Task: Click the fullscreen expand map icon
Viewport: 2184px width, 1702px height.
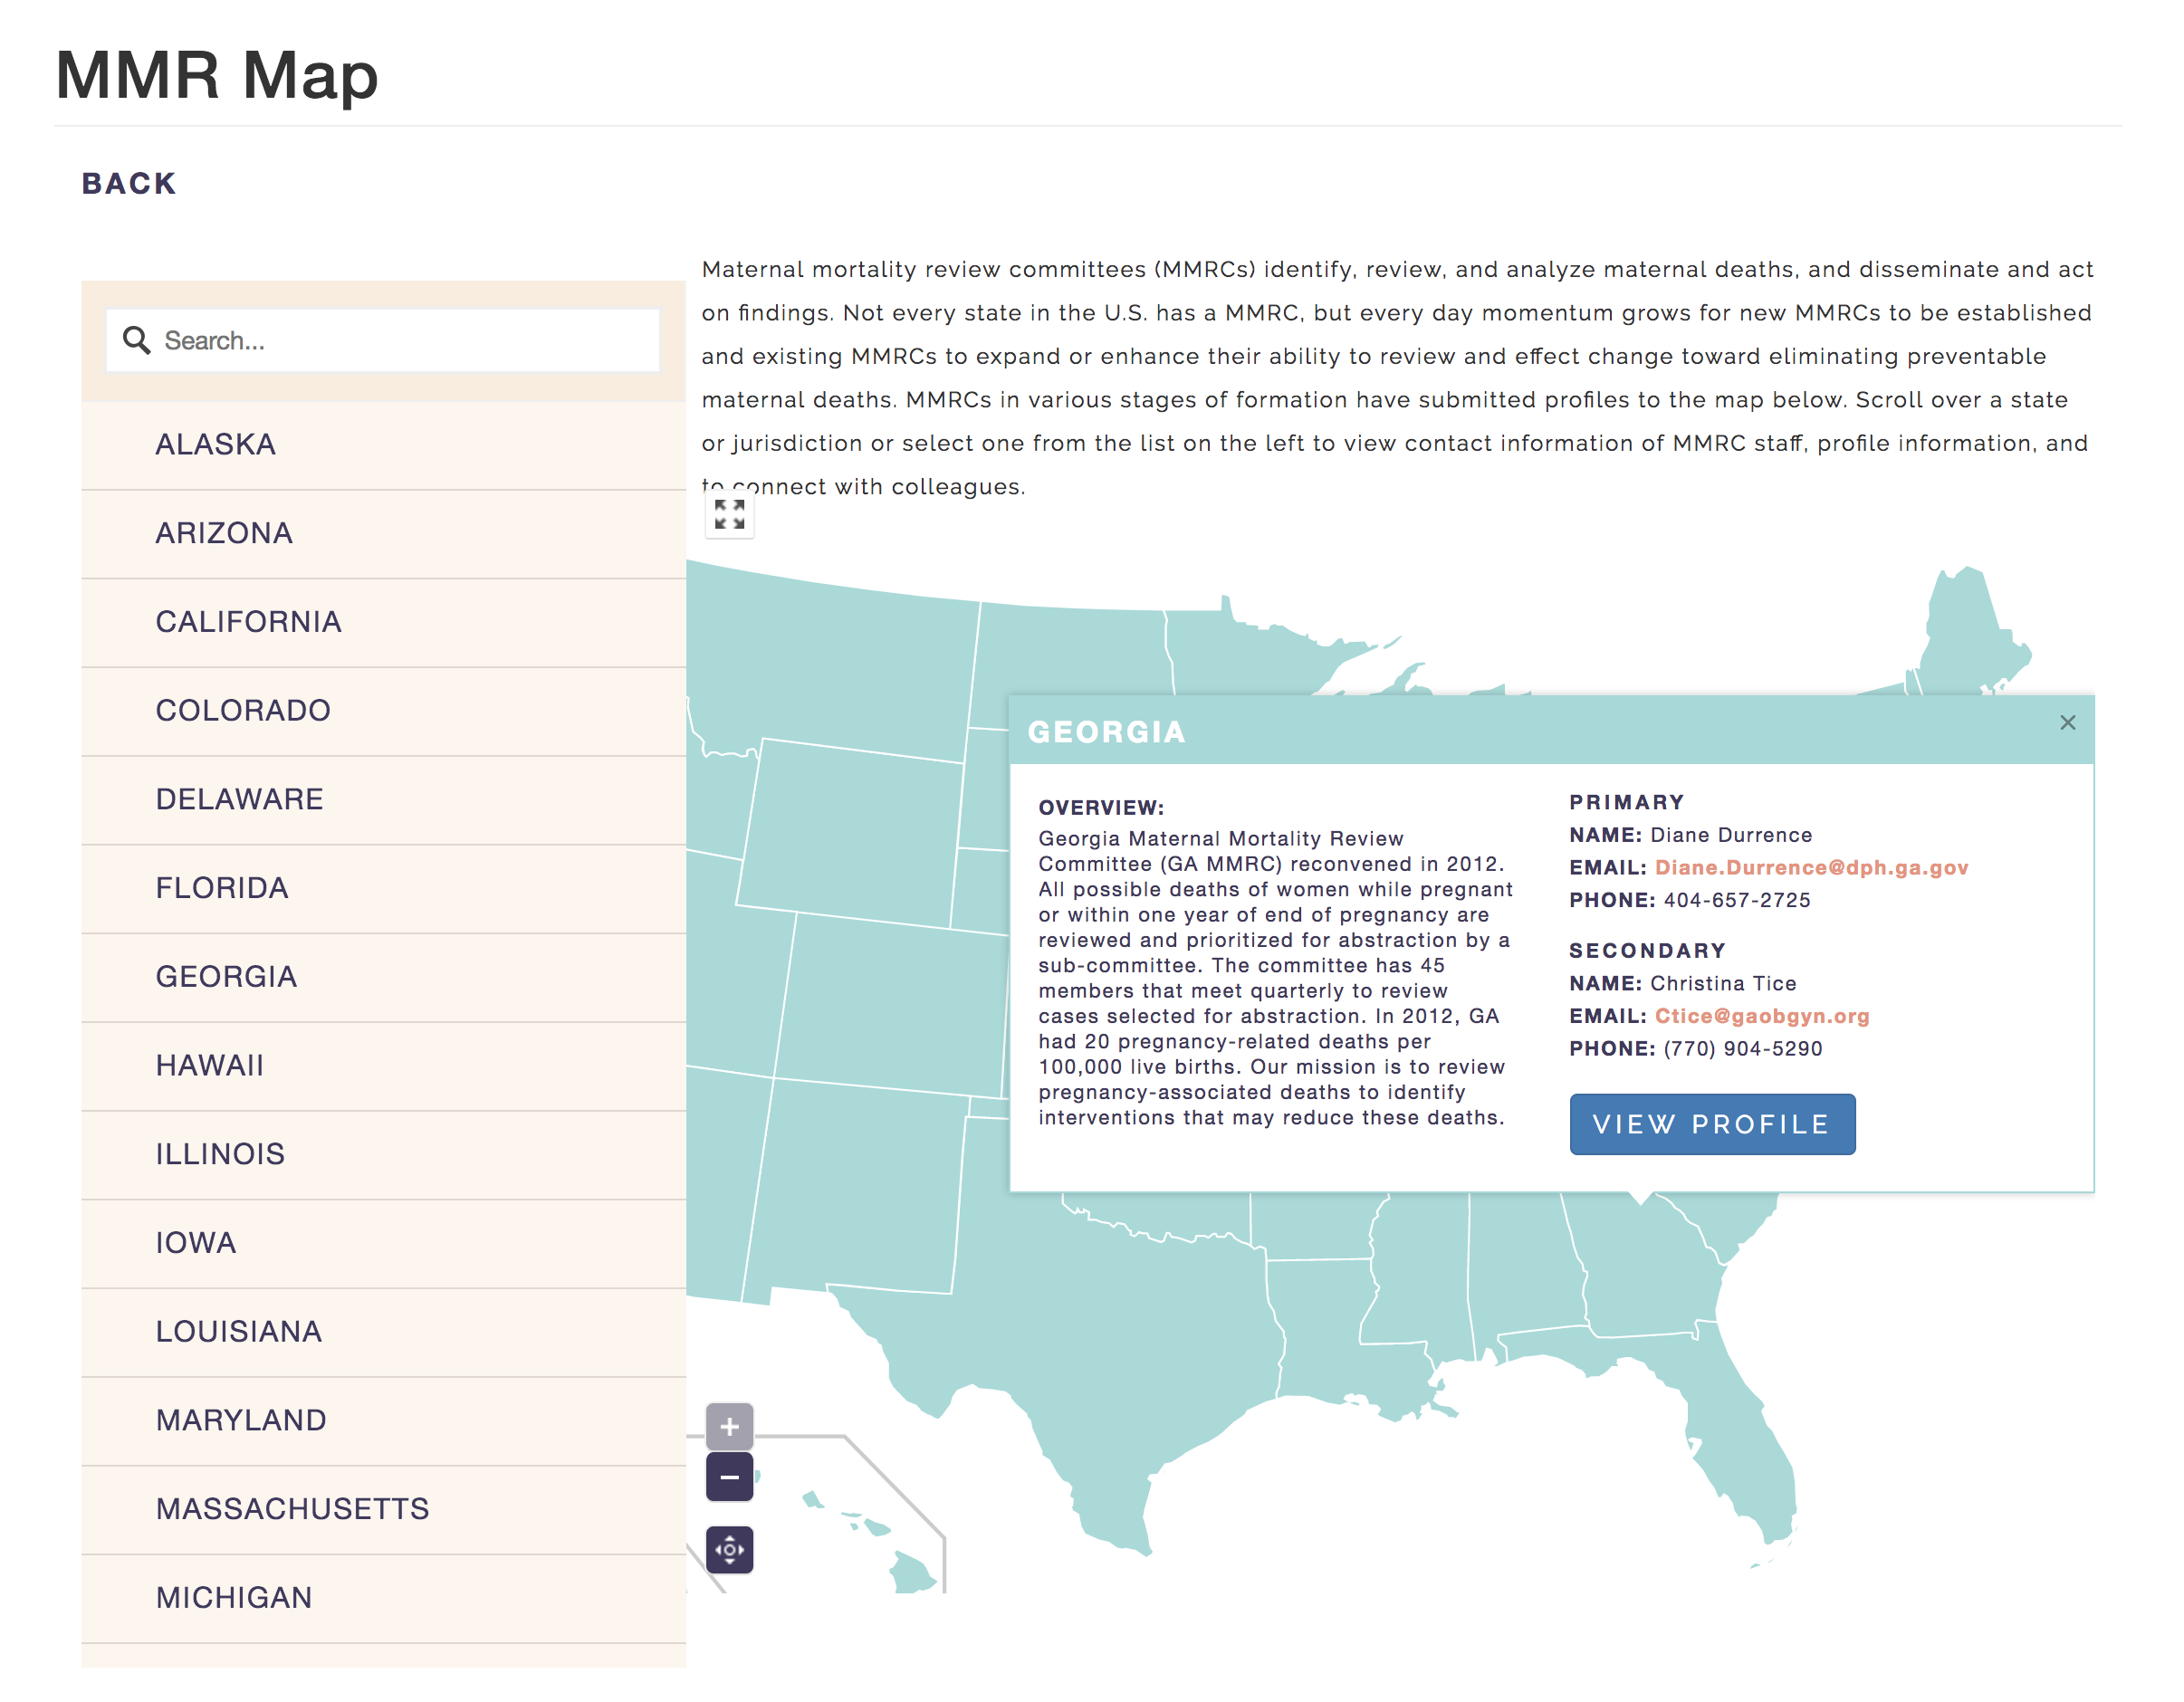Action: (729, 515)
